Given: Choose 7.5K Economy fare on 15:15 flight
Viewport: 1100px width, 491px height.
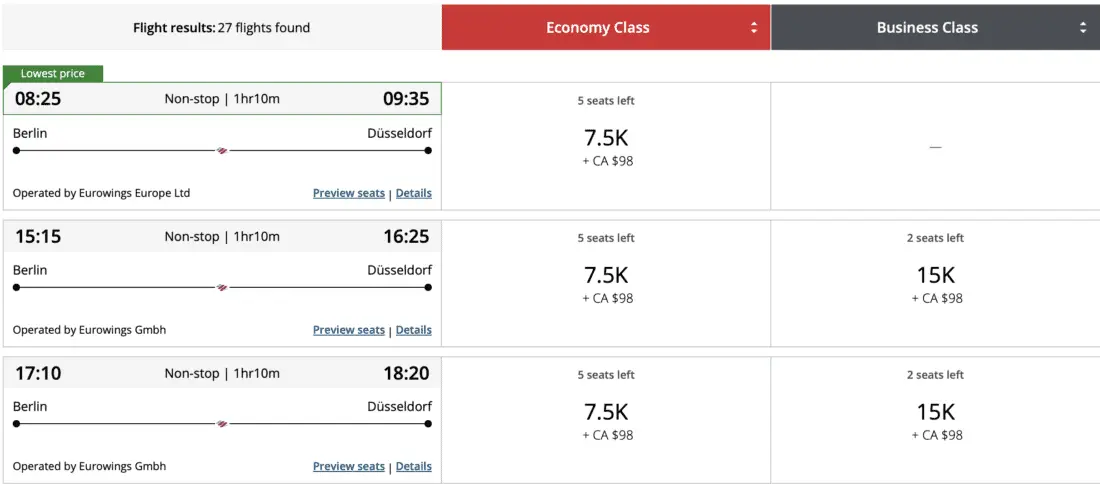Looking at the screenshot, I should [x=606, y=275].
